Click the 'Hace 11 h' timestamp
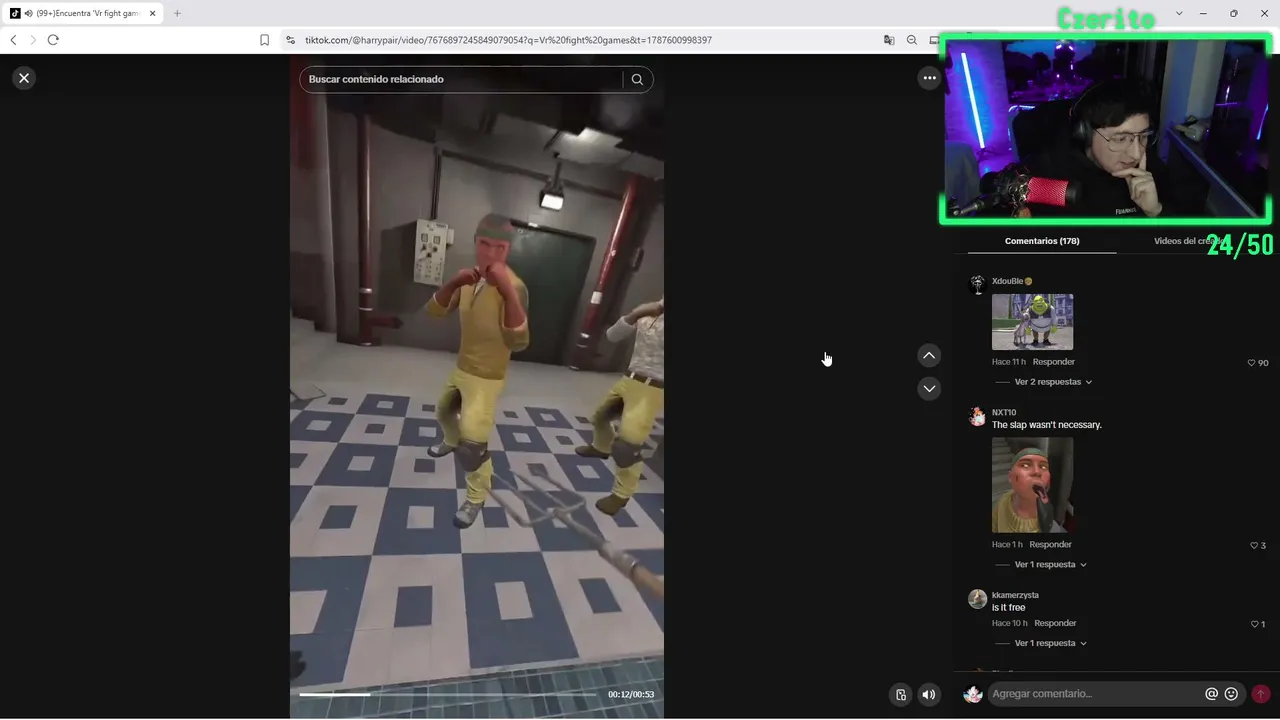This screenshot has width=1280, height=720. point(1009,362)
